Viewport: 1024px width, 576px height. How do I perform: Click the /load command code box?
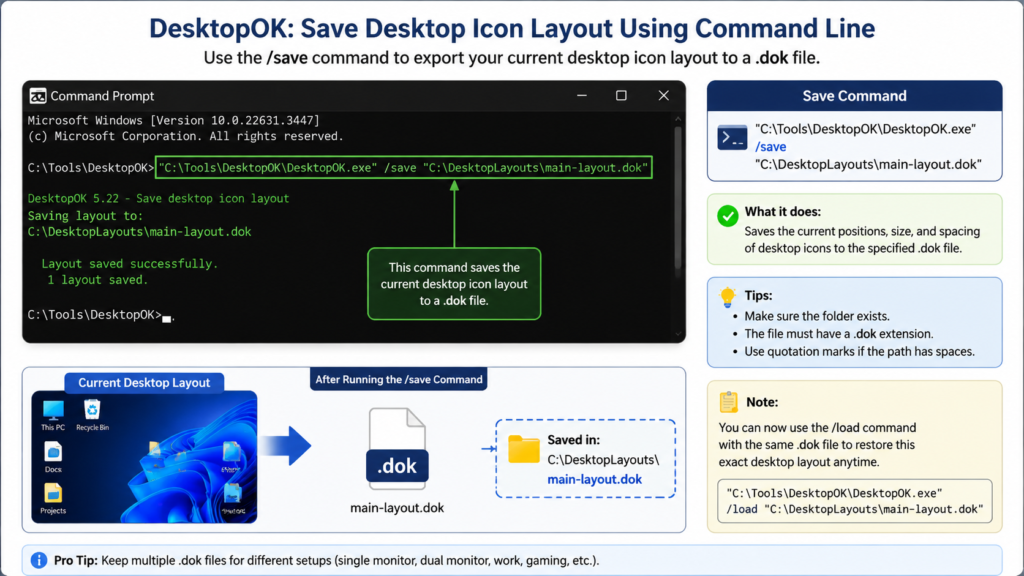coord(854,501)
